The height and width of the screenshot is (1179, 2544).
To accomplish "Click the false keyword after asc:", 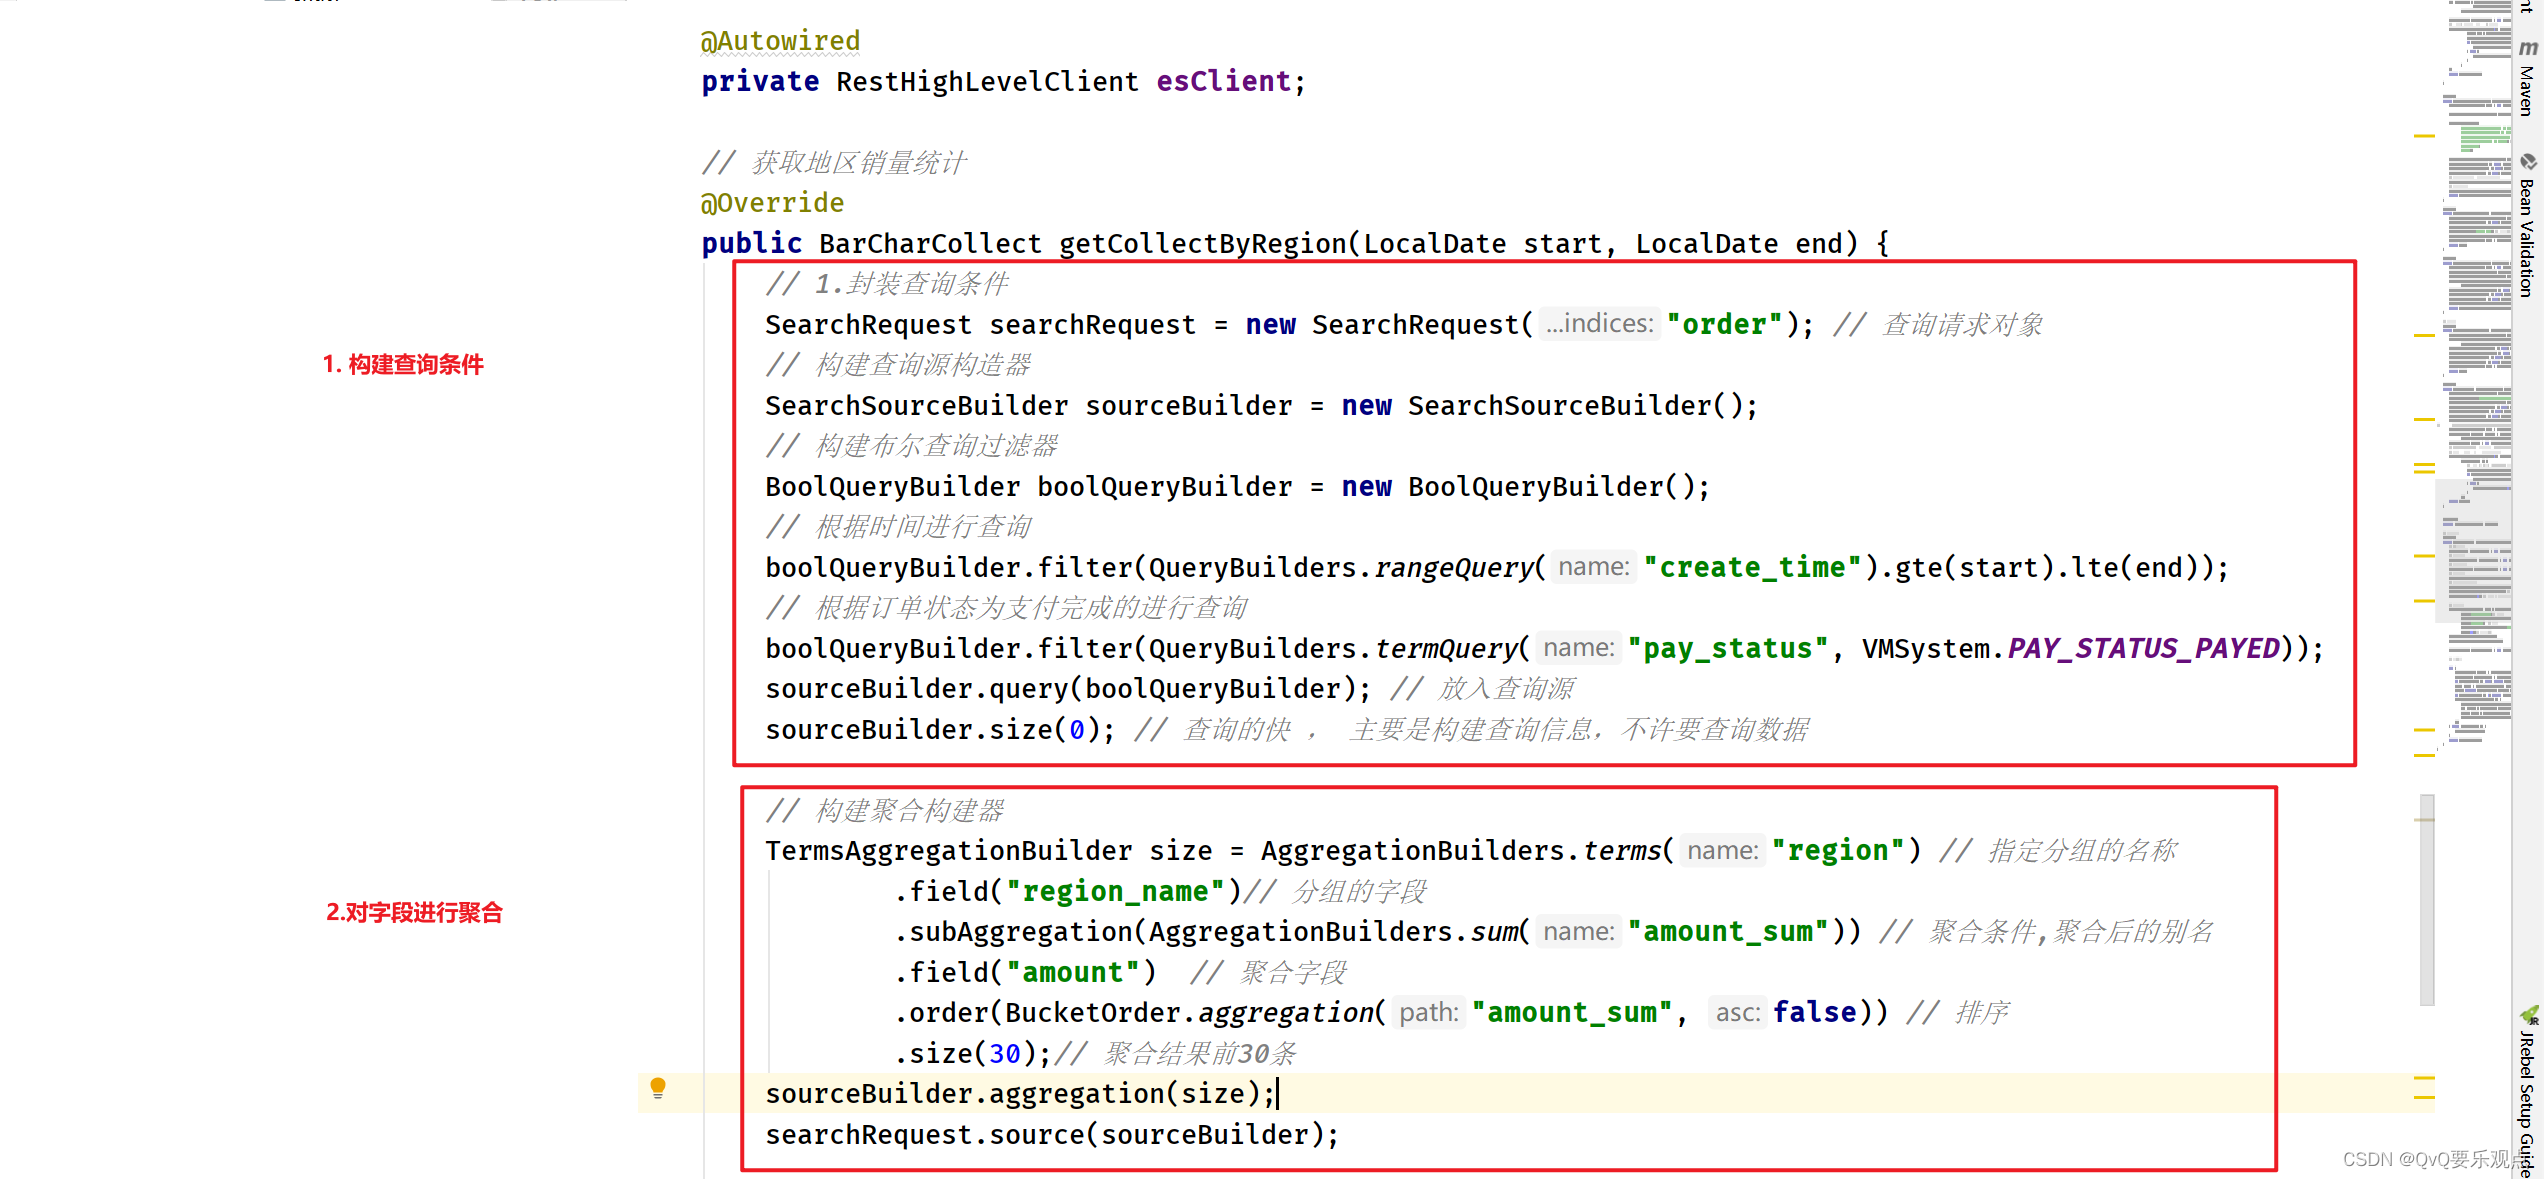I will coord(1815,1012).
